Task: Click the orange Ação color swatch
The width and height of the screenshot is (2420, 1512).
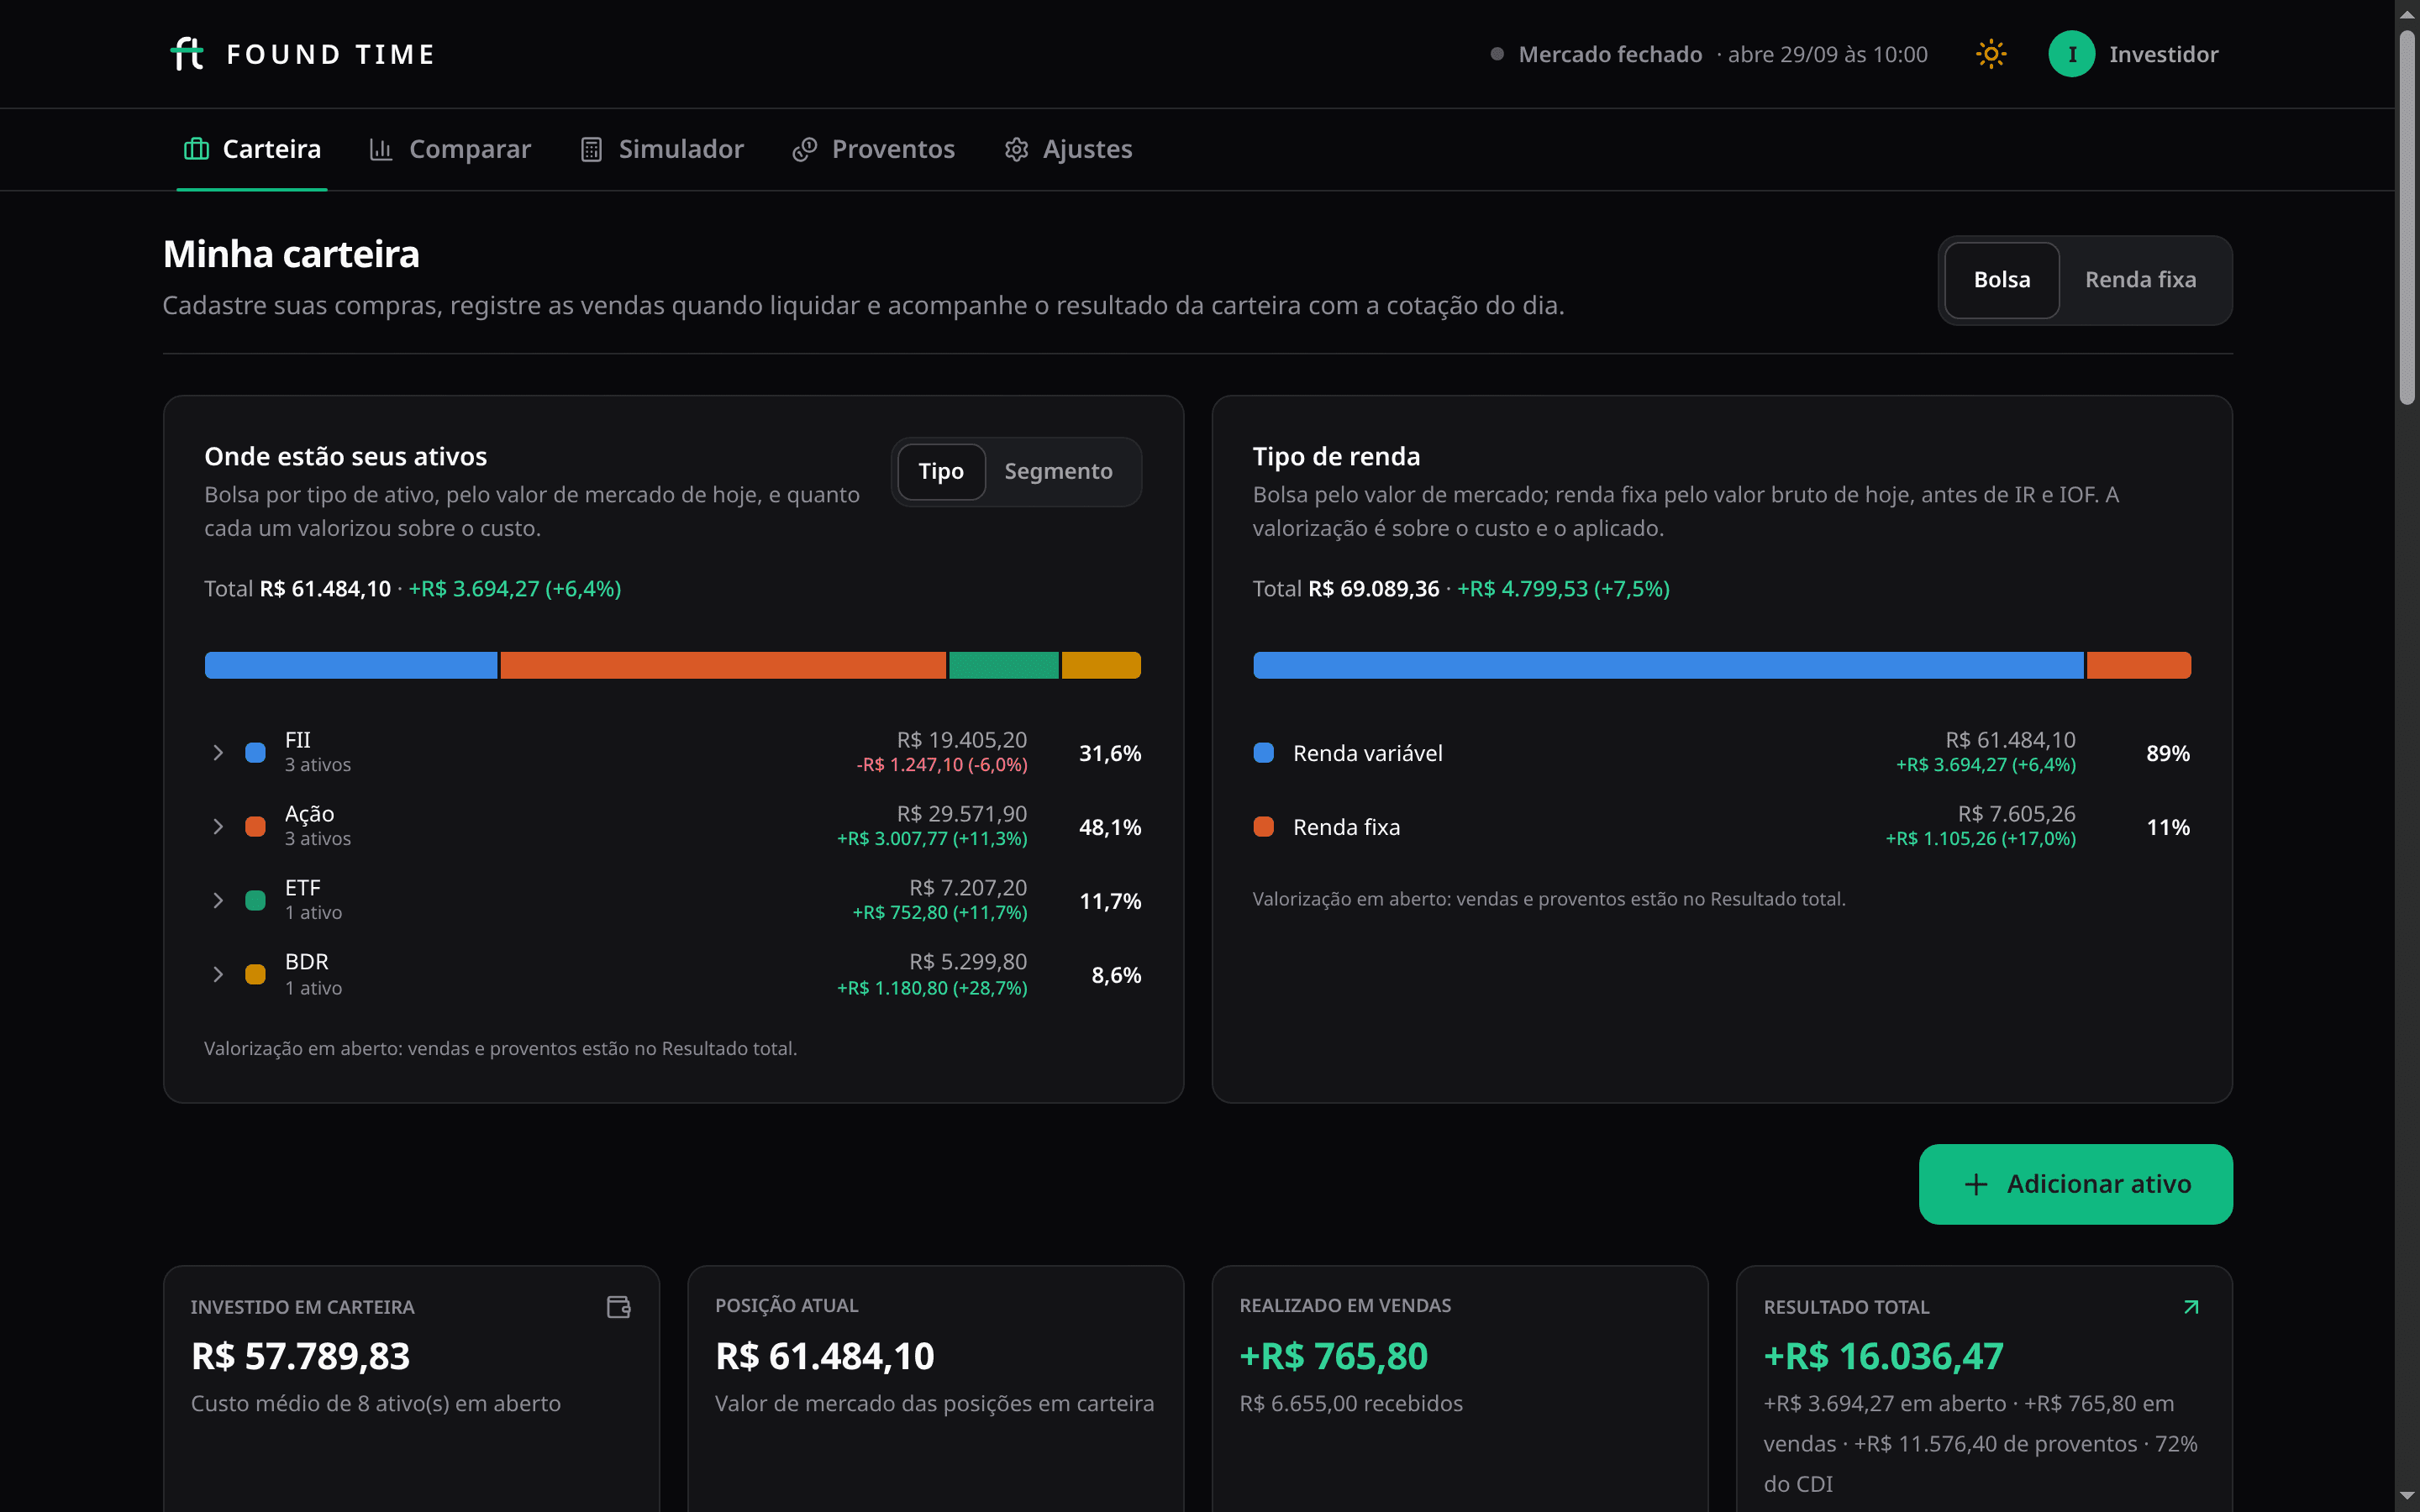Action: pyautogui.click(x=255, y=826)
